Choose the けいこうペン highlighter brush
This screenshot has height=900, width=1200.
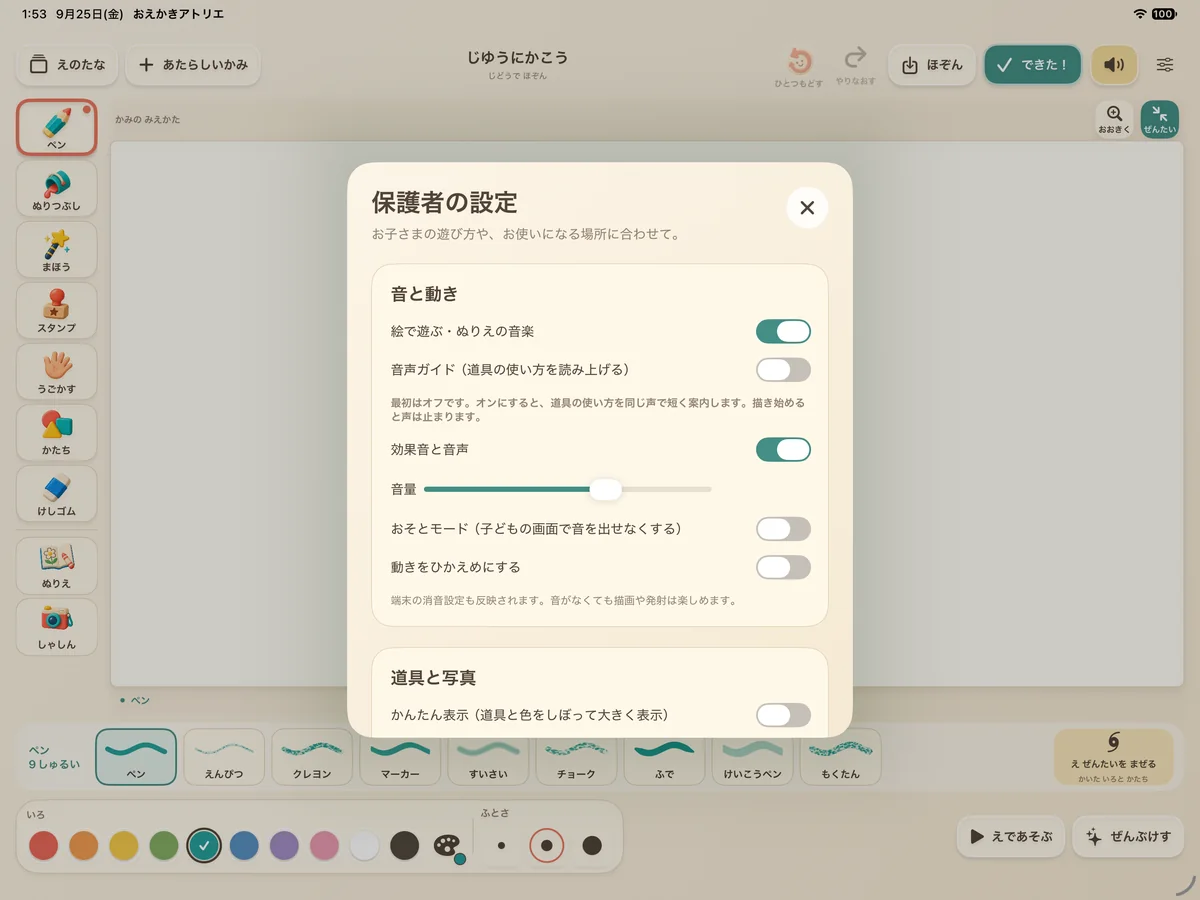pos(752,757)
